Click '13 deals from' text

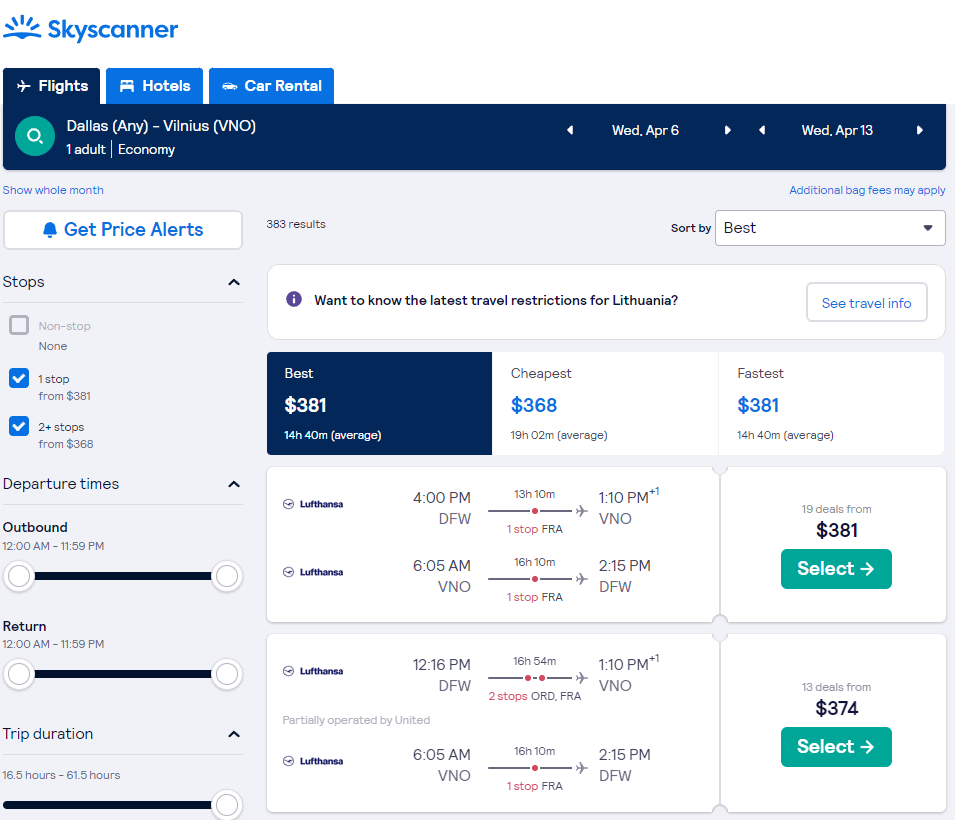tap(836, 687)
